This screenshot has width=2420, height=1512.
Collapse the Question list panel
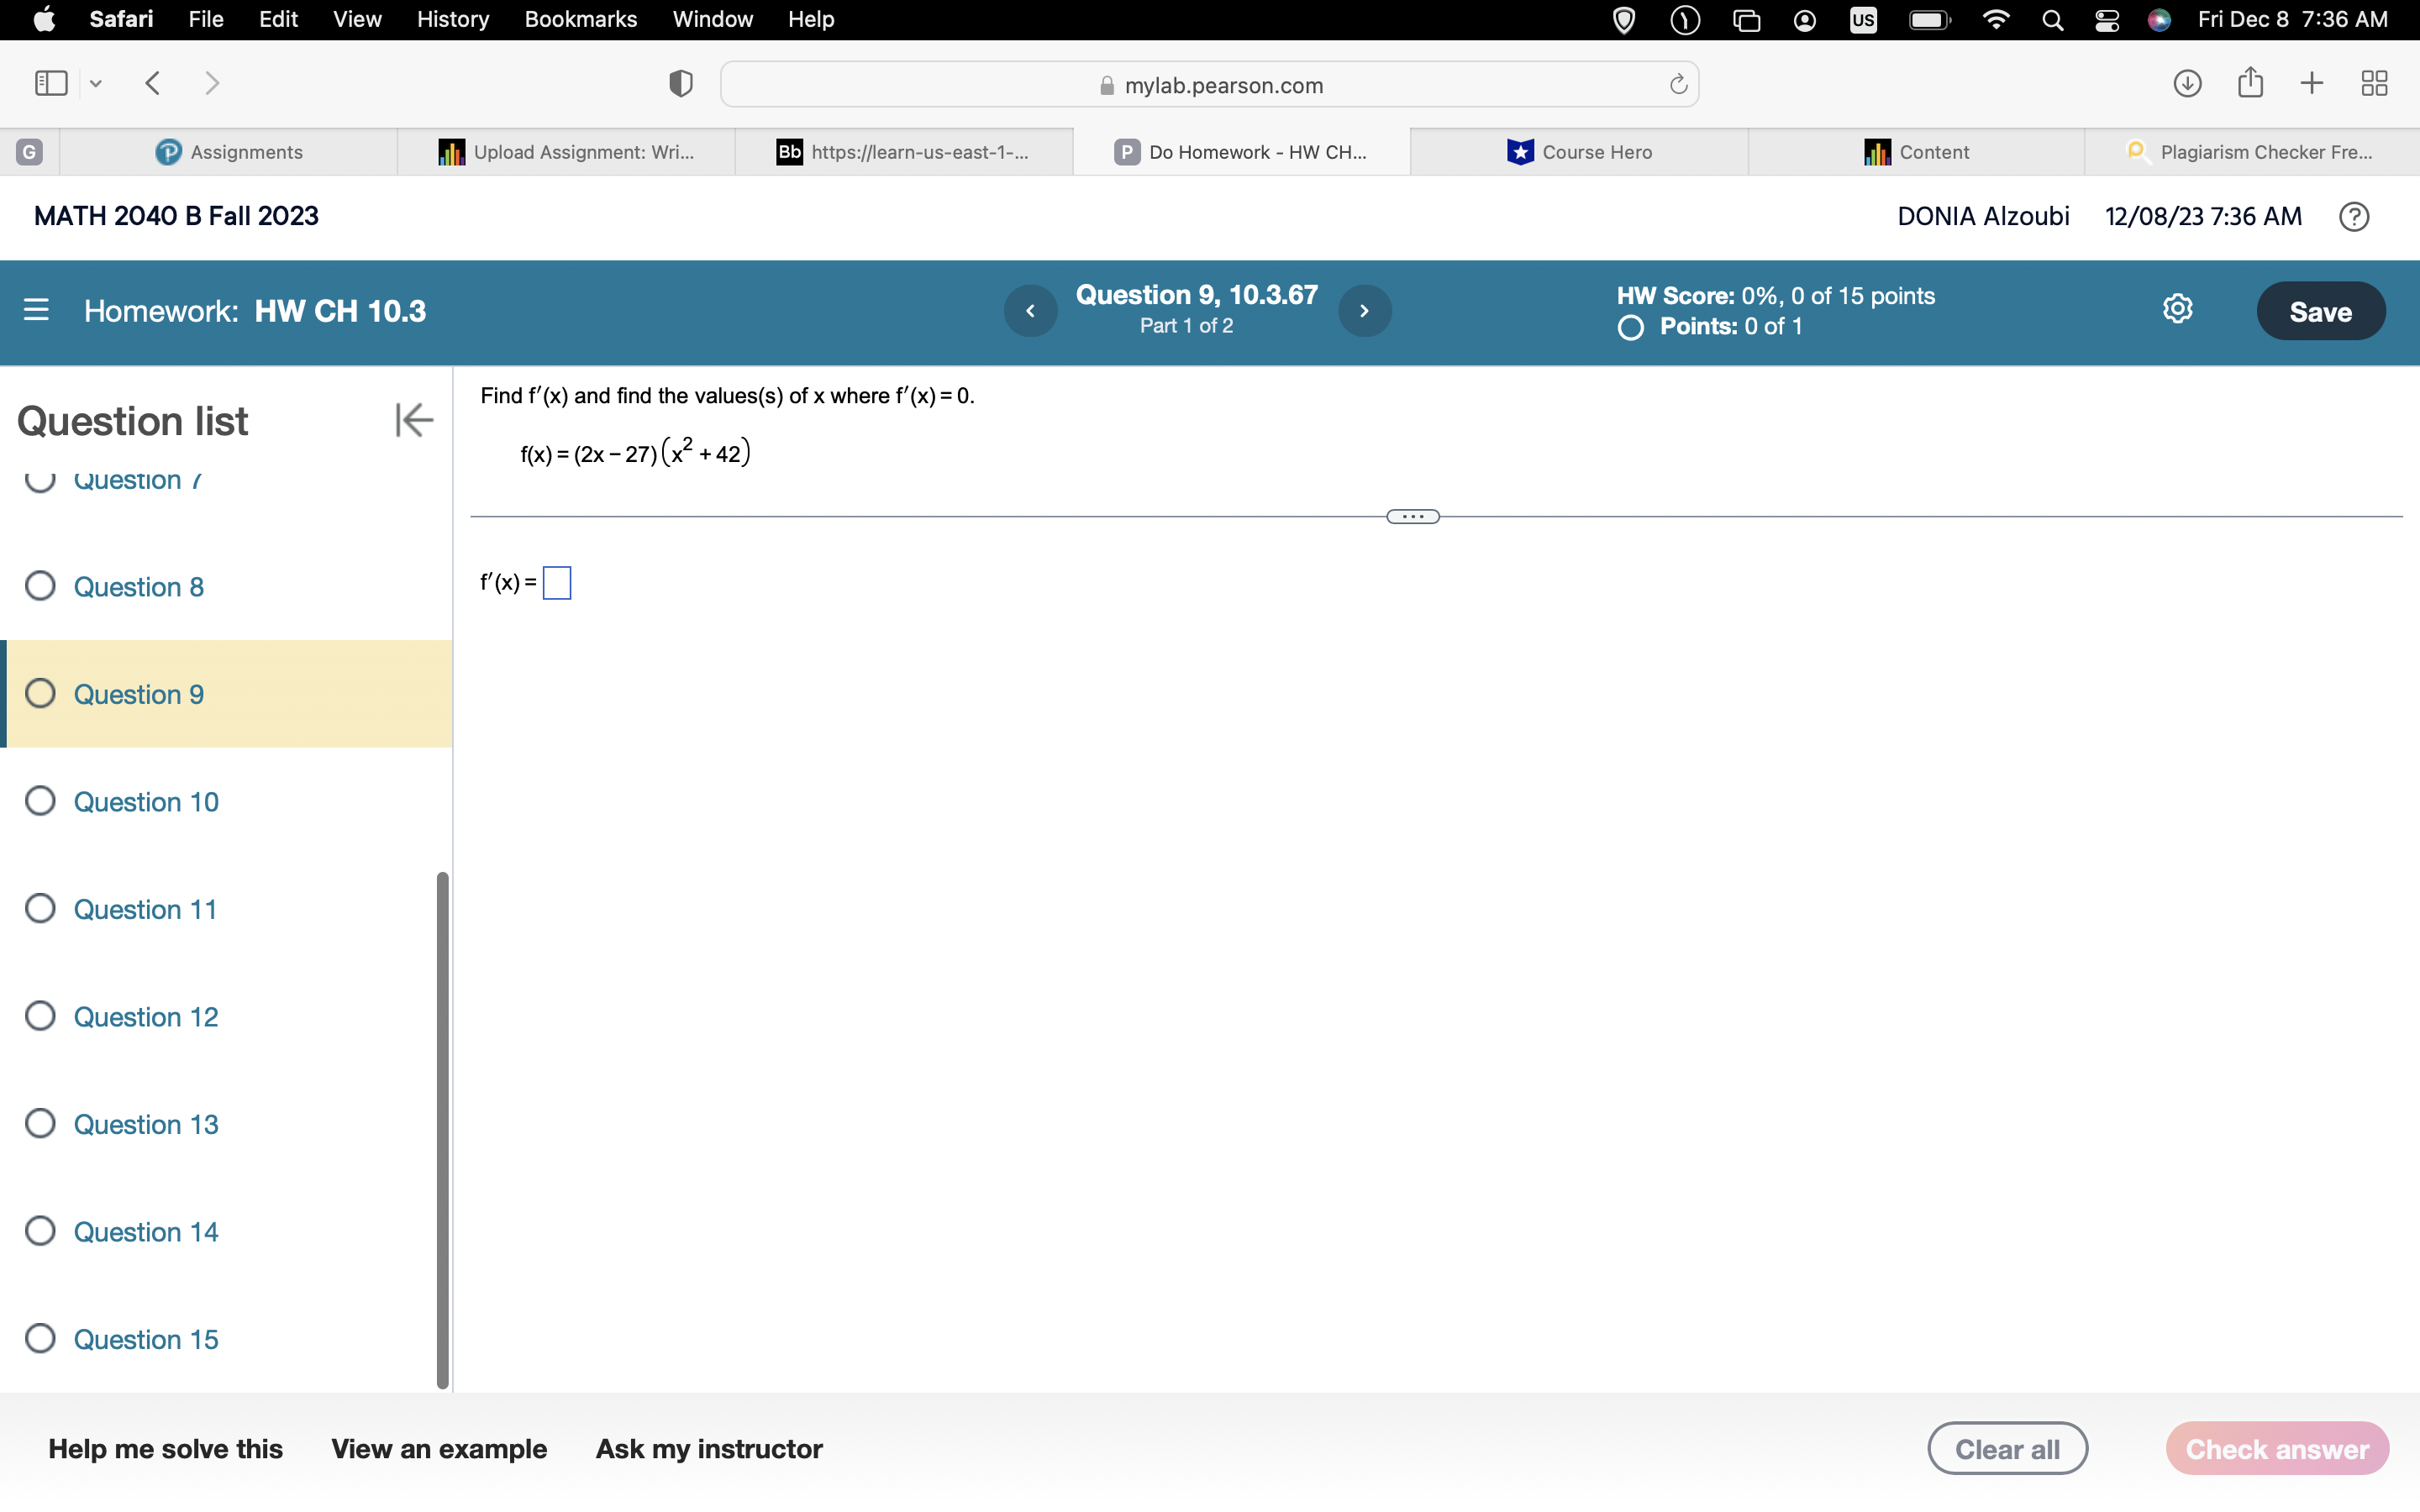[414, 420]
